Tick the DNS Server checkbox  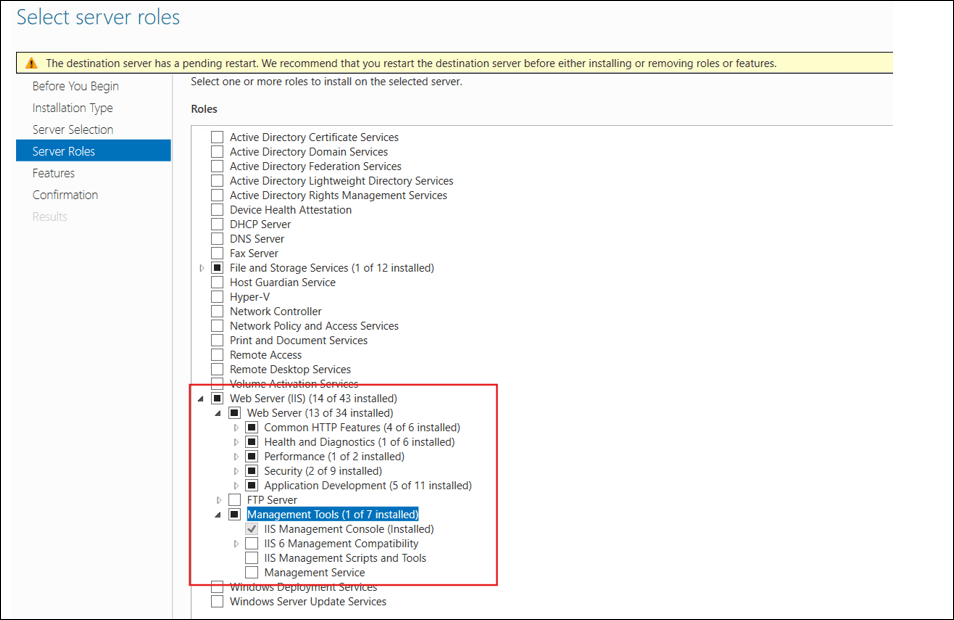coord(217,239)
